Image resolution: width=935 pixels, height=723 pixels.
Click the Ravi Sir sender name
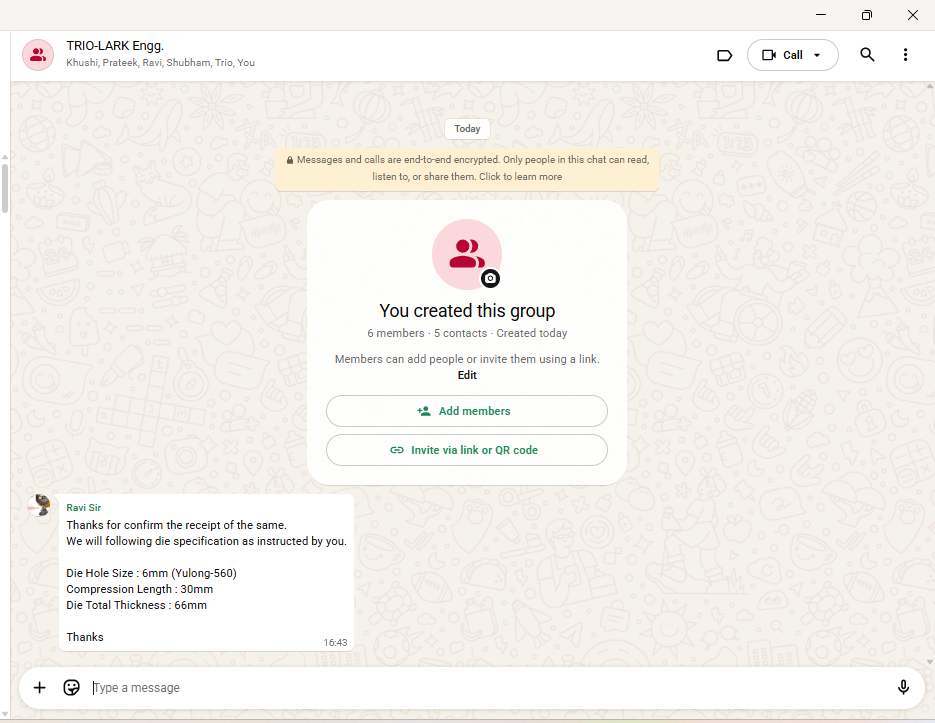point(83,508)
